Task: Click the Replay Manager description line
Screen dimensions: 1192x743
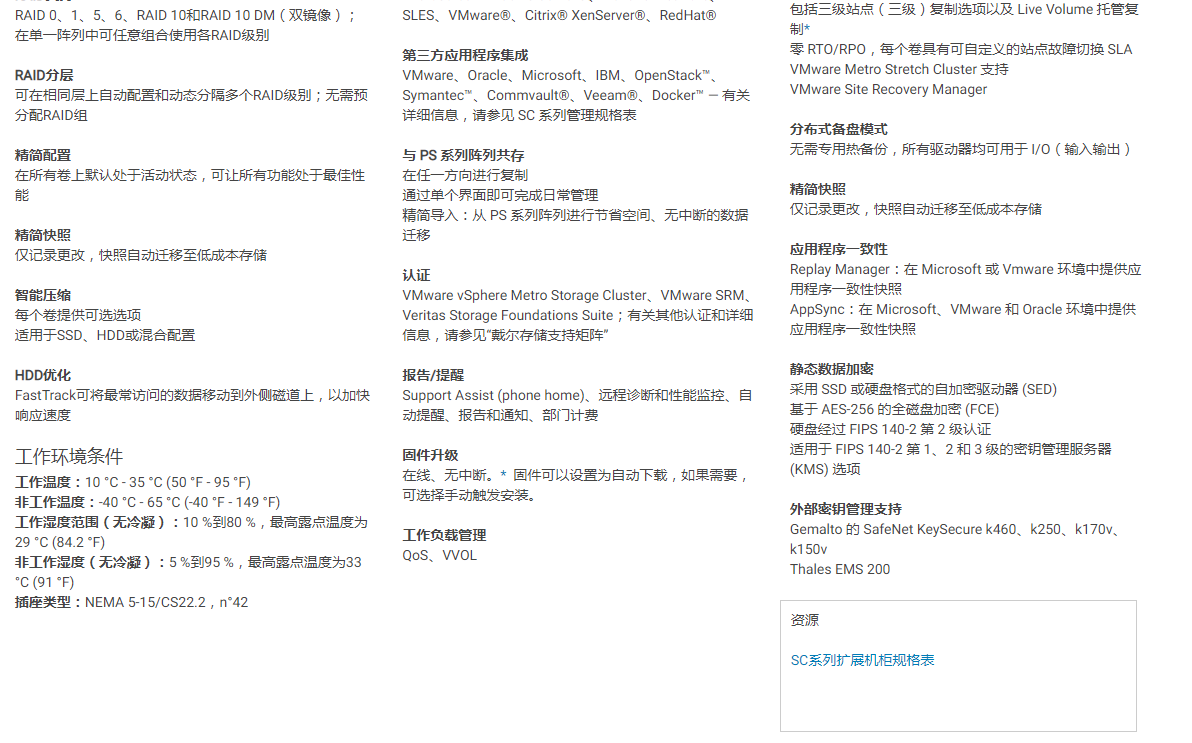Action: click(965, 279)
